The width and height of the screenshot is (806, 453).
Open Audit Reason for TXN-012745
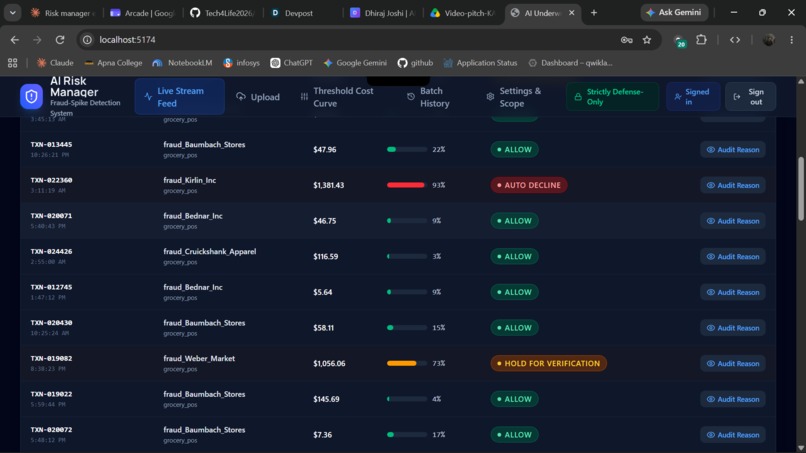point(732,292)
